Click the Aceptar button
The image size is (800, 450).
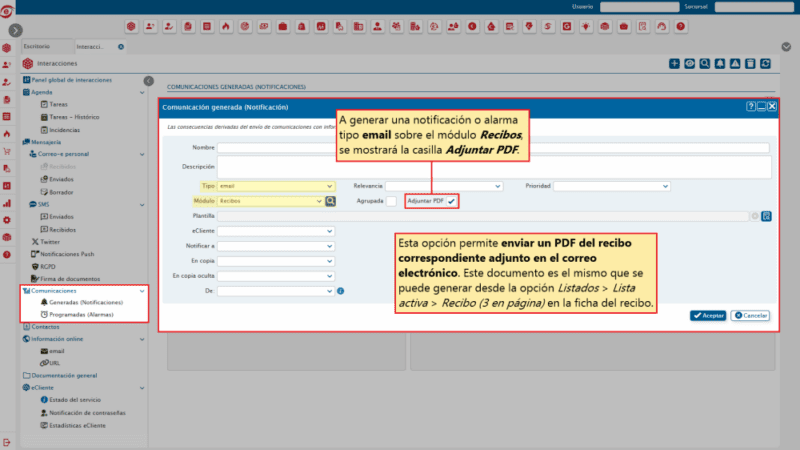point(708,315)
